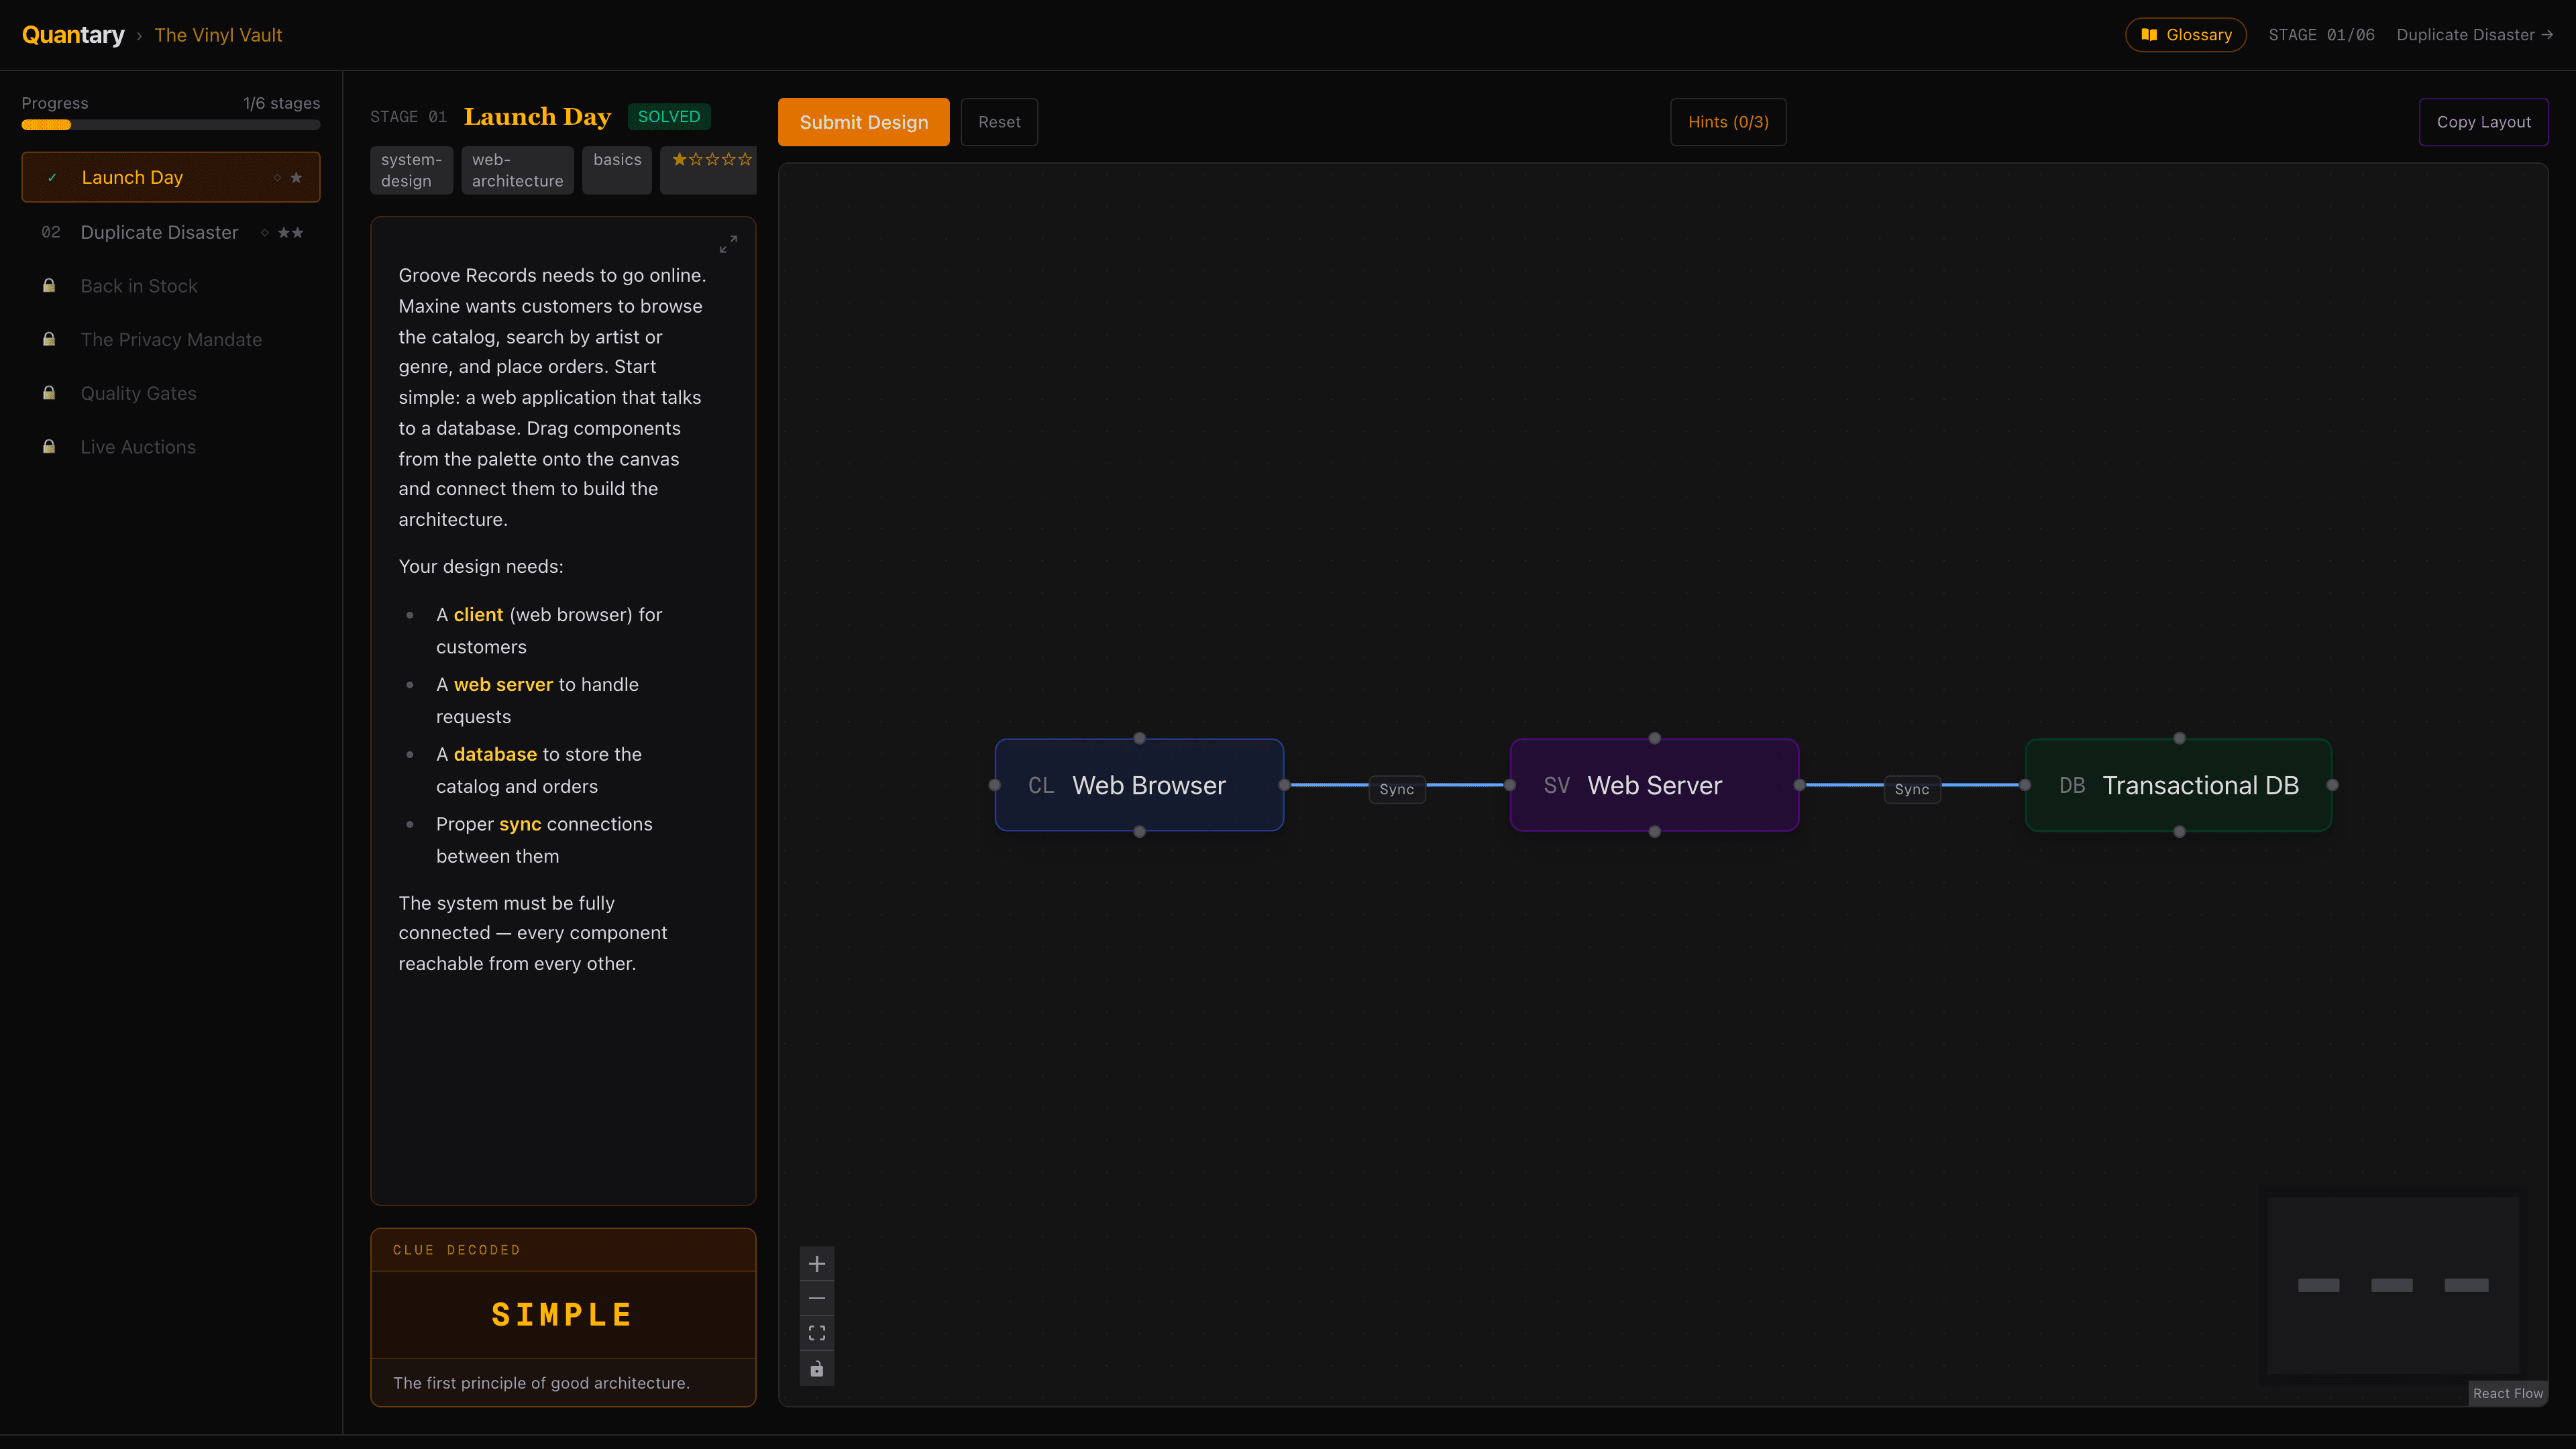Click the basics tag
Viewport: 2576px width, 1449px height.
pyautogui.click(x=617, y=170)
